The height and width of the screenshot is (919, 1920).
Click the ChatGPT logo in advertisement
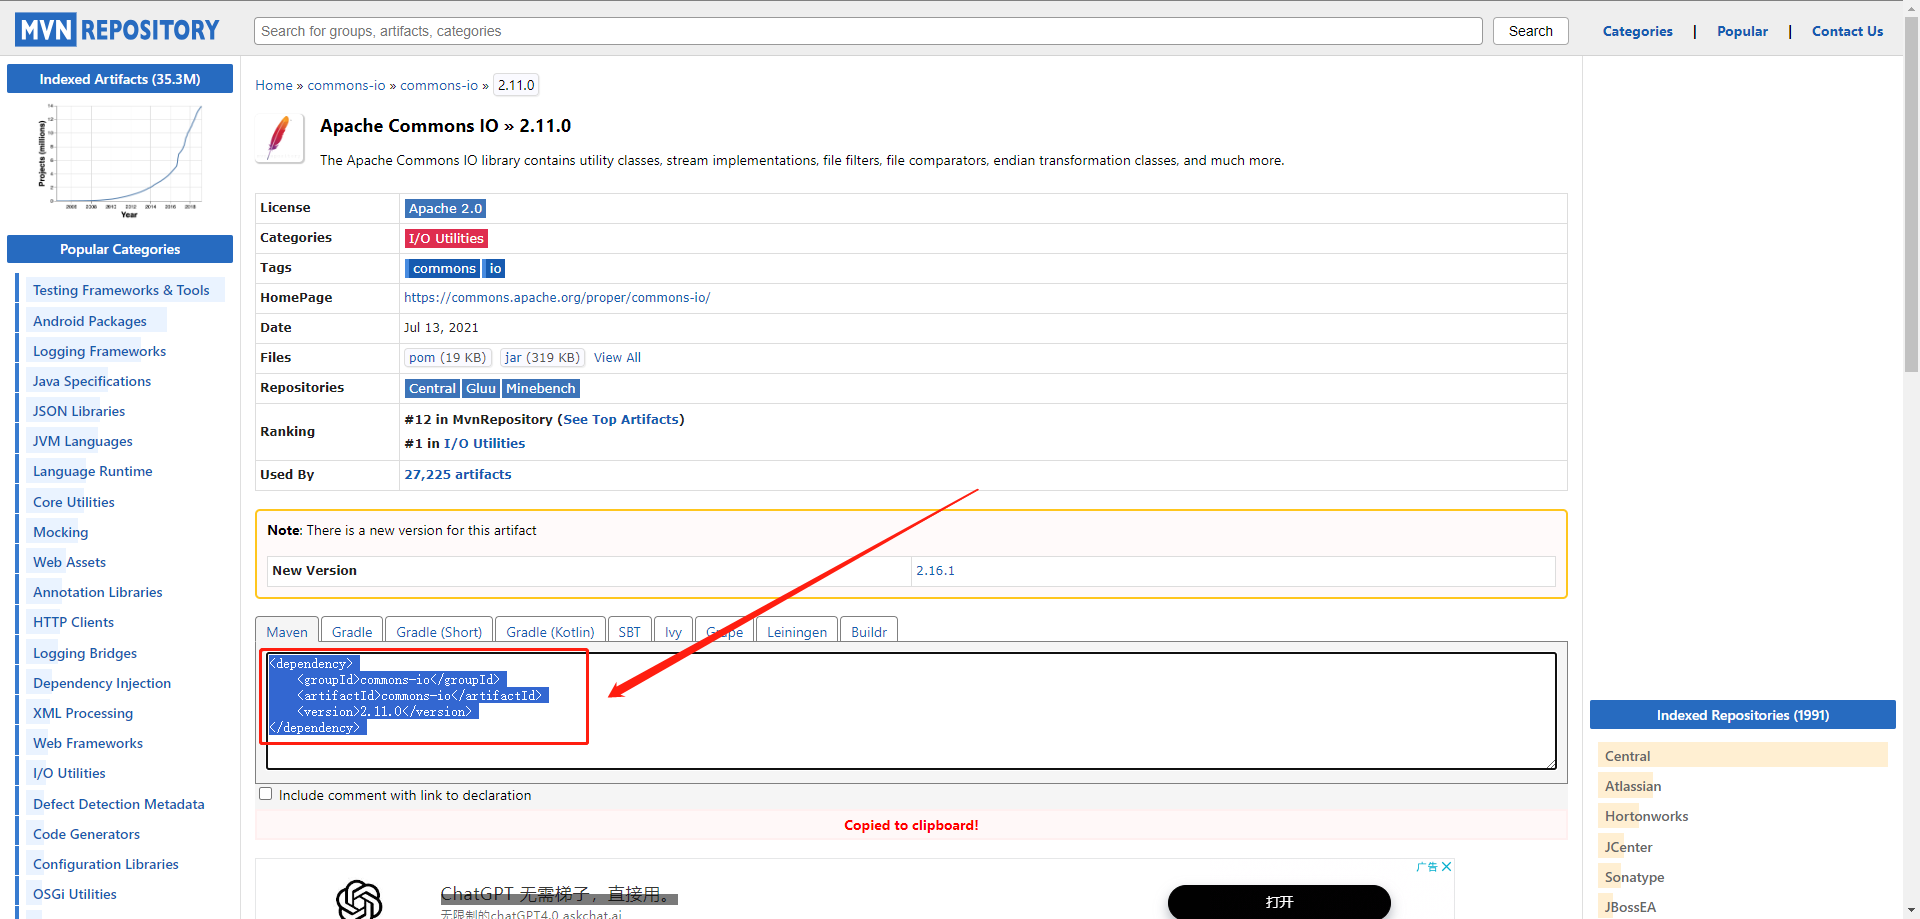point(359,899)
